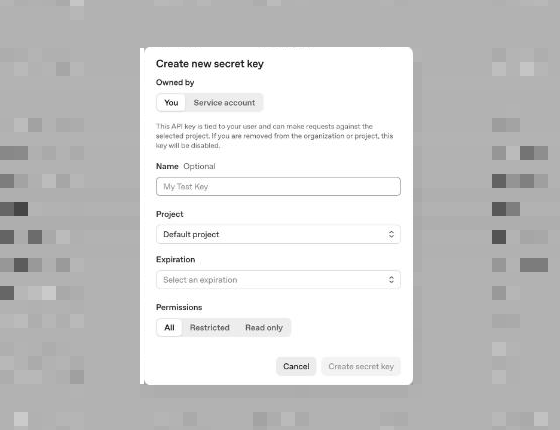
Task: Select the You ownership option
Action: coord(171,103)
